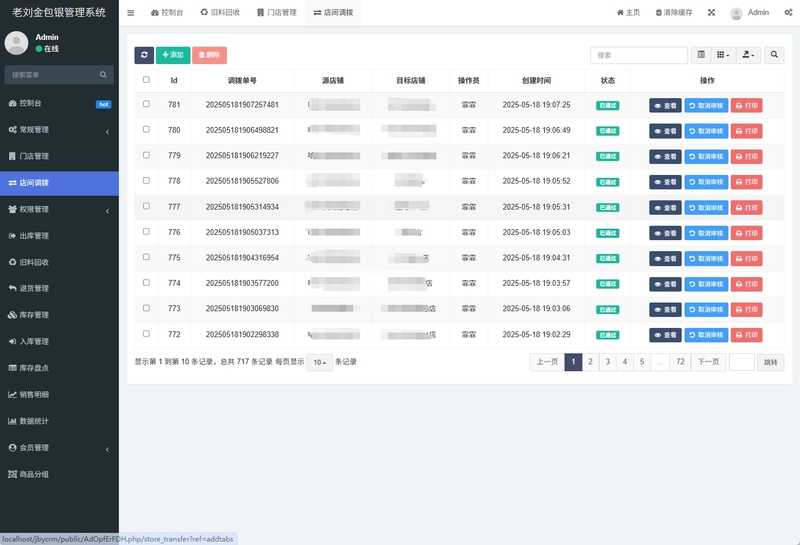
Task: Open 门店管理 in the sidebar
Action: [59, 156]
